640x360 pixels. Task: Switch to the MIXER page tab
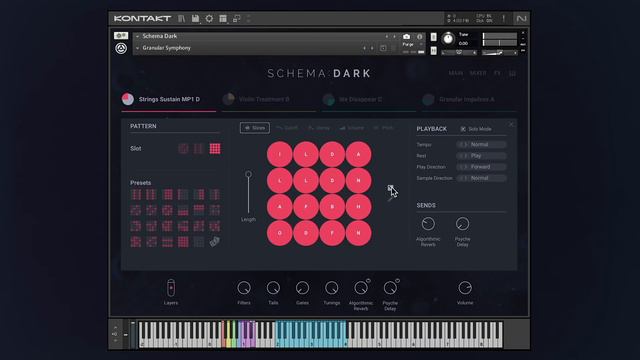(x=478, y=73)
